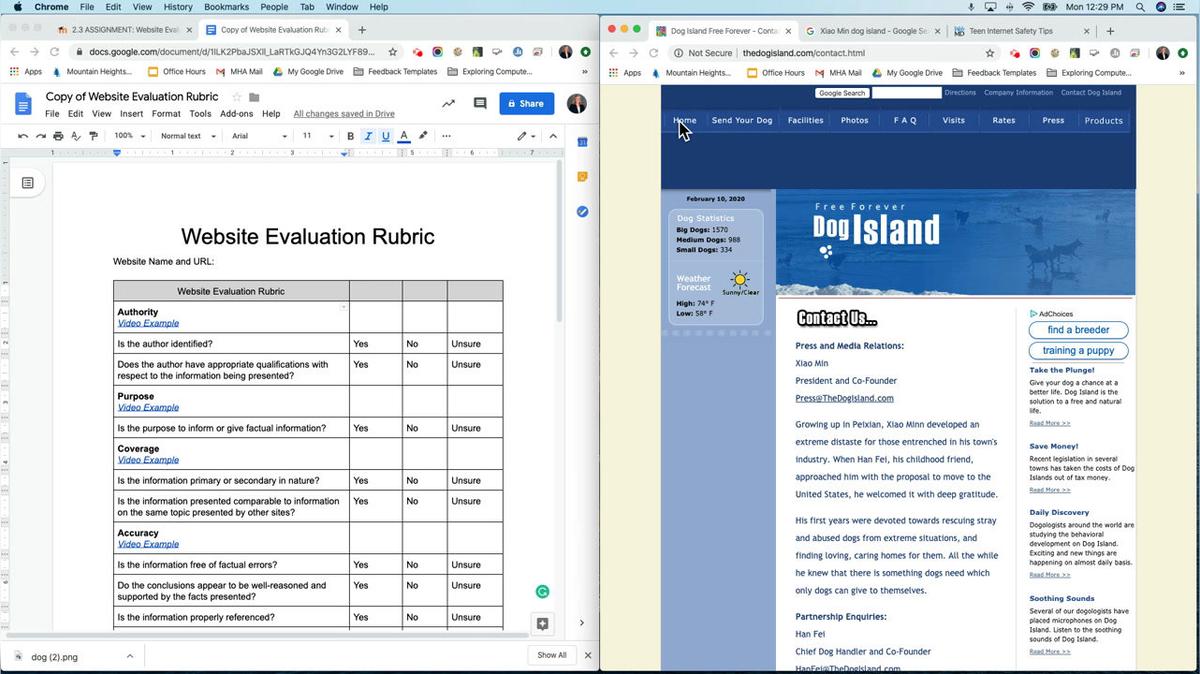Open the editing mode pencil dropdown
Image resolution: width=1200 pixels, height=674 pixels.
[x=525, y=136]
